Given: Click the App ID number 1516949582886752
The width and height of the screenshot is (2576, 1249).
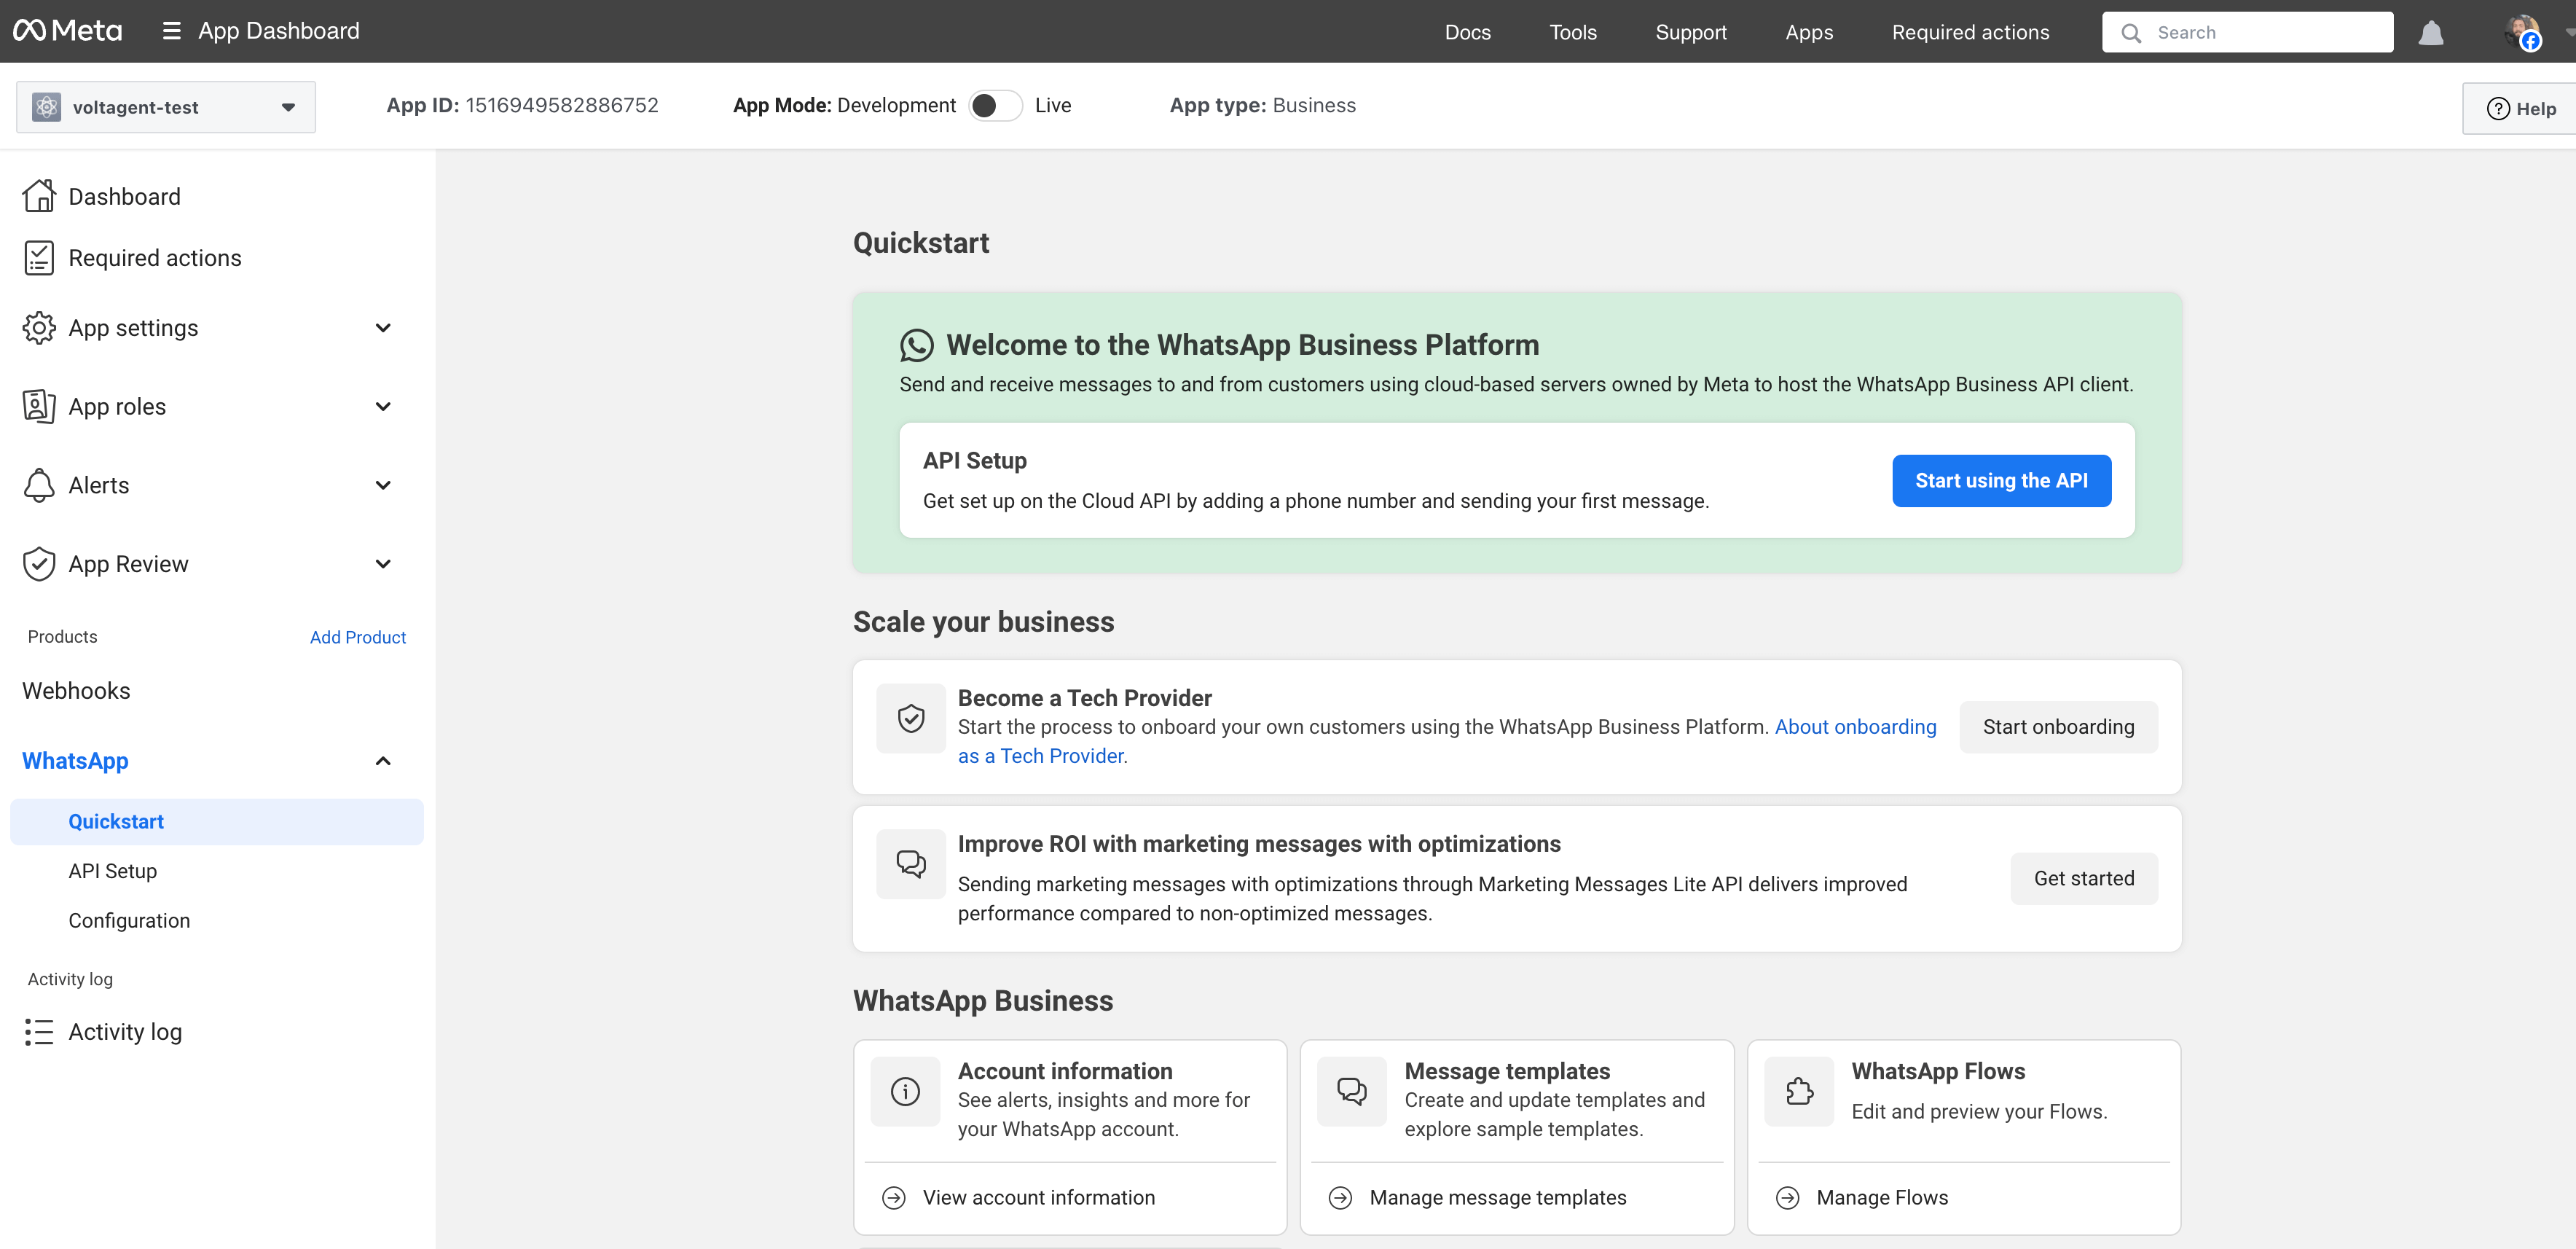Looking at the screenshot, I should (562, 105).
